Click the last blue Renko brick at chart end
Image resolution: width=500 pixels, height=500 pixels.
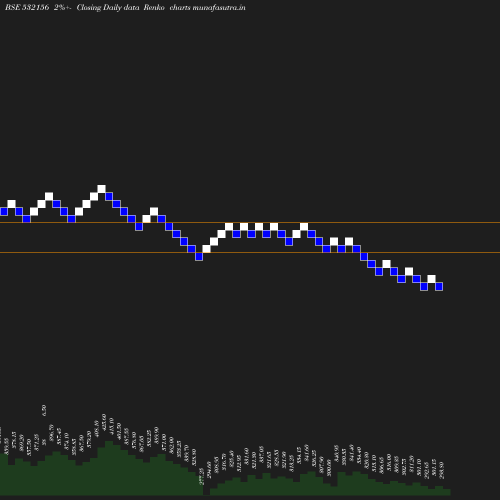[x=439, y=286]
